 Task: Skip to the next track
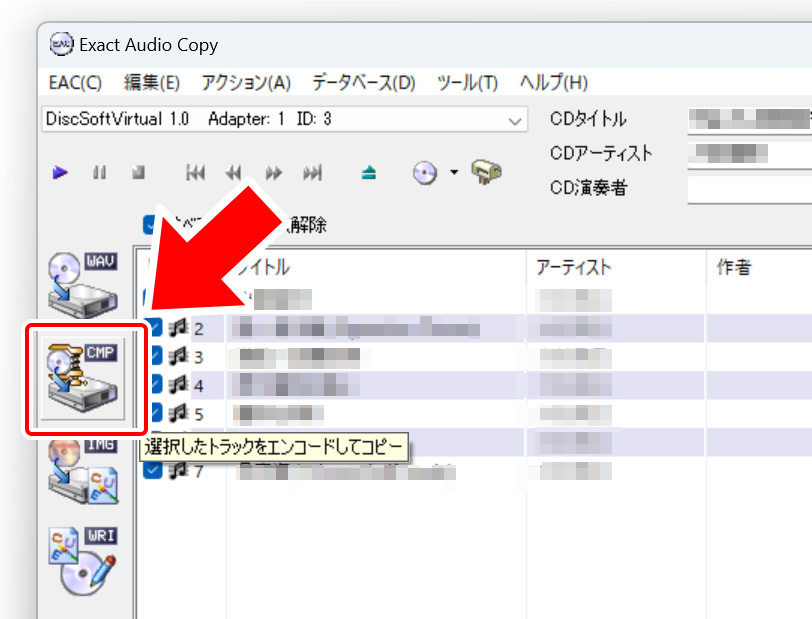click(312, 172)
